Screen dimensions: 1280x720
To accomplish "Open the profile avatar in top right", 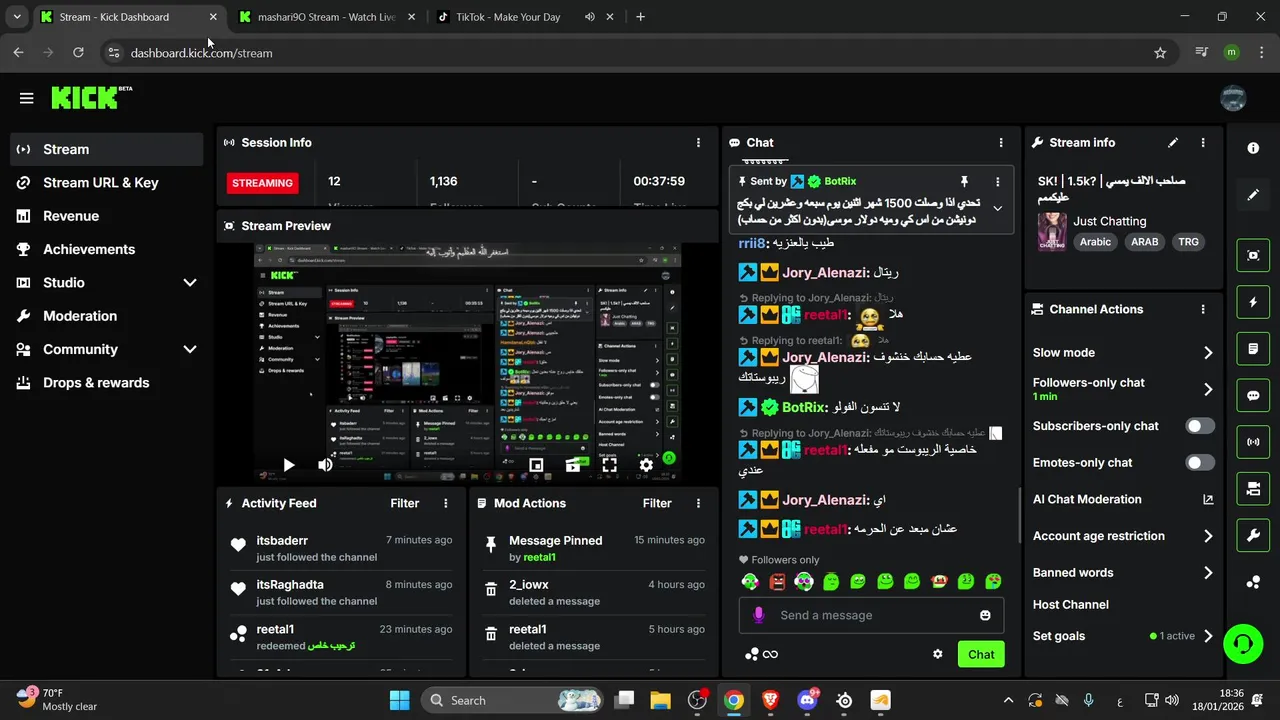I will [x=1233, y=98].
